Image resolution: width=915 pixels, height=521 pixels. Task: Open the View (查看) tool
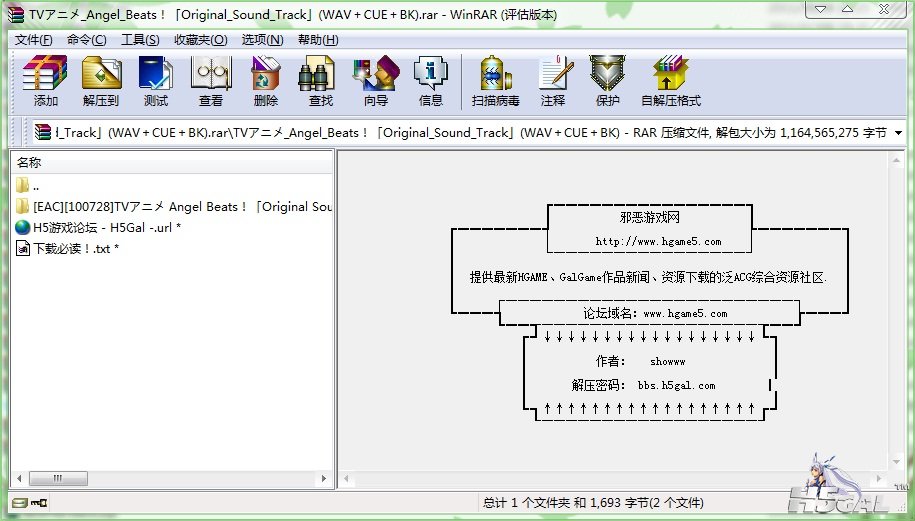point(211,81)
